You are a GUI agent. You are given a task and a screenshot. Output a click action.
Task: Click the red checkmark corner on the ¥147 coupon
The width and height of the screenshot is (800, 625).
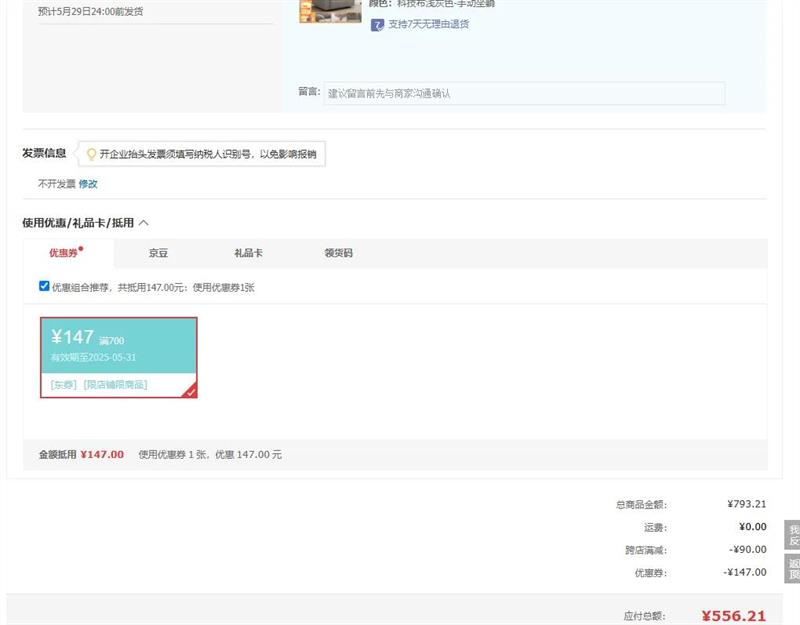(189, 391)
